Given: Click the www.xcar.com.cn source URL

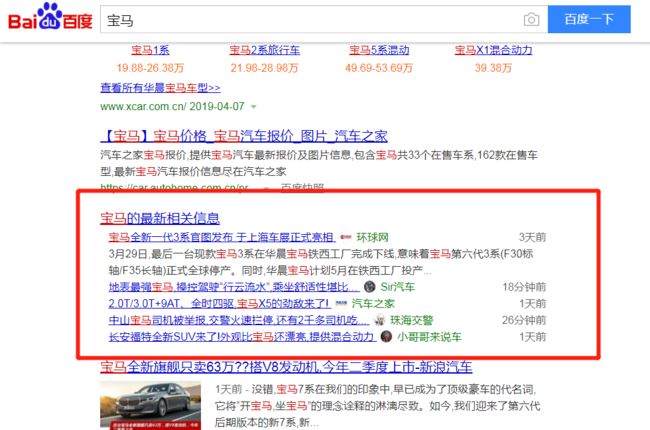Looking at the screenshot, I should (x=143, y=107).
